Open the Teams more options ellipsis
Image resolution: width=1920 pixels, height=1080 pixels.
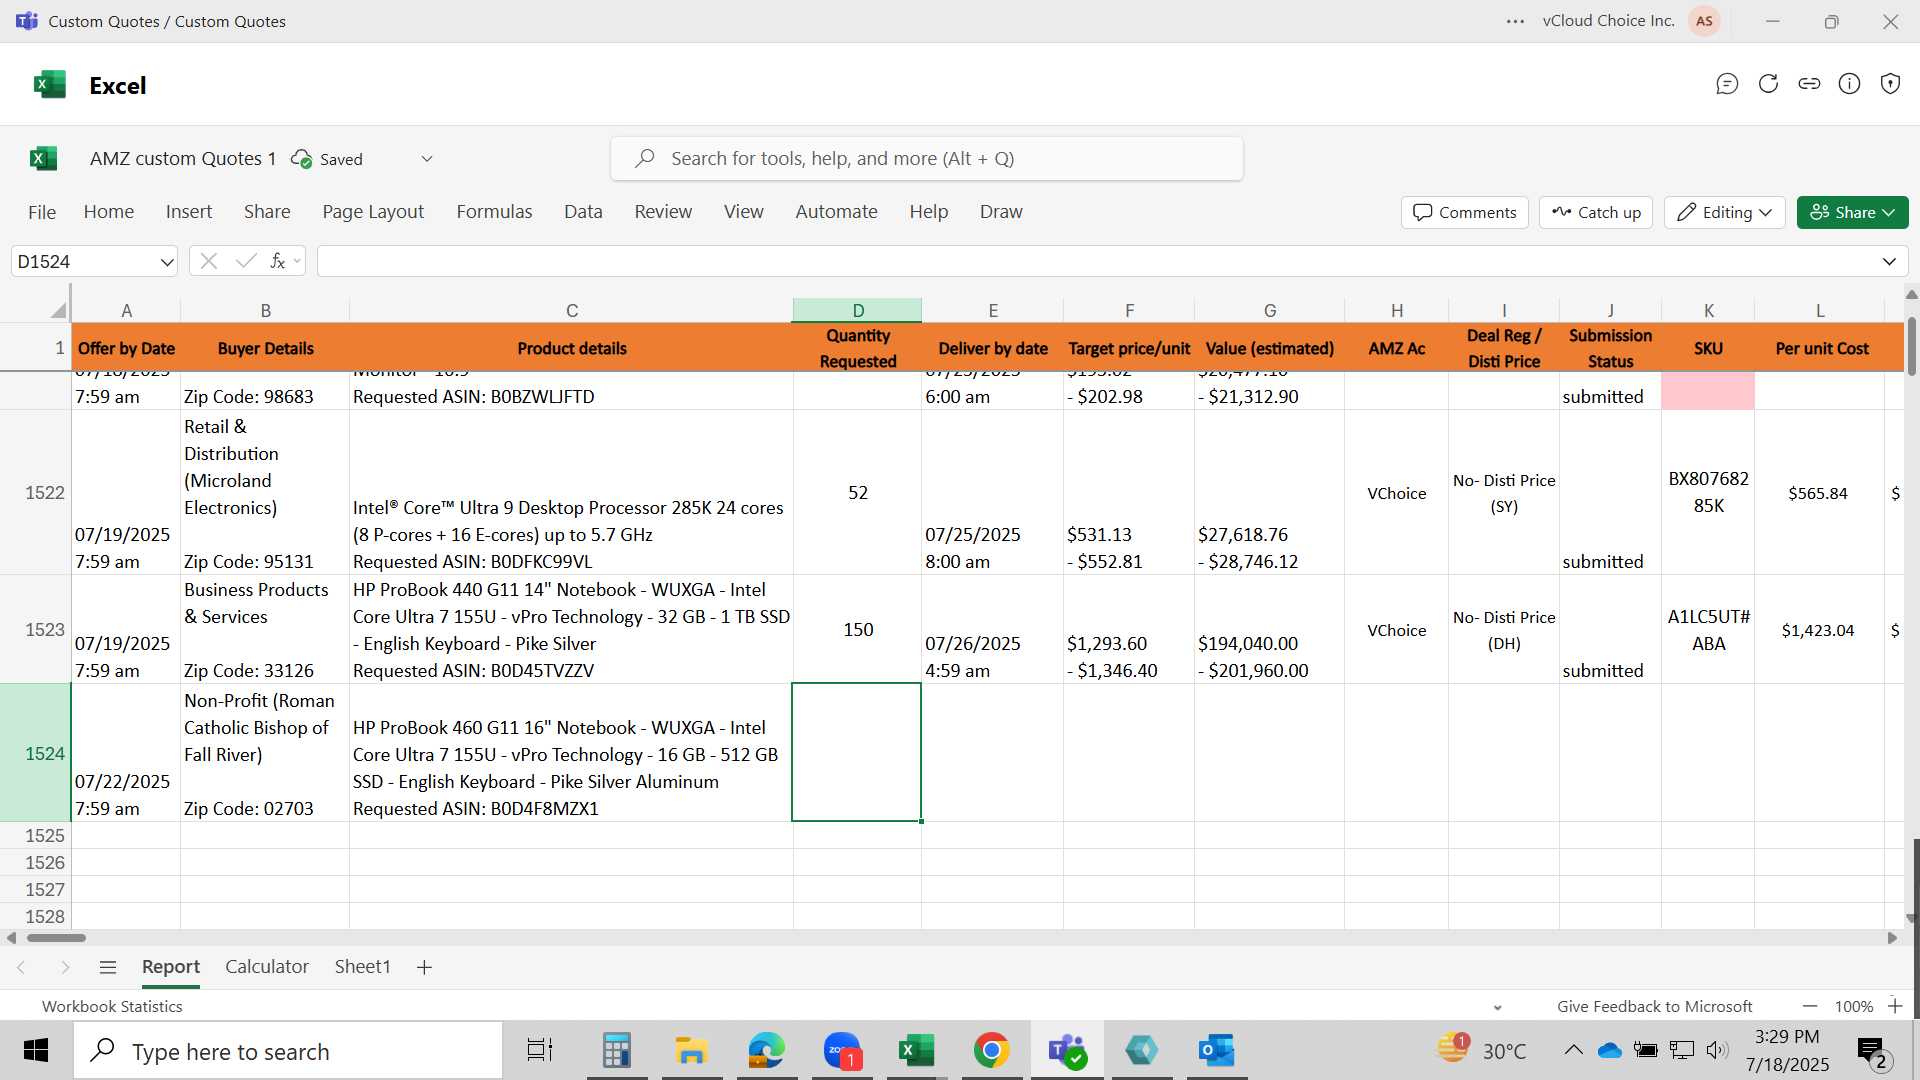coord(1516,21)
